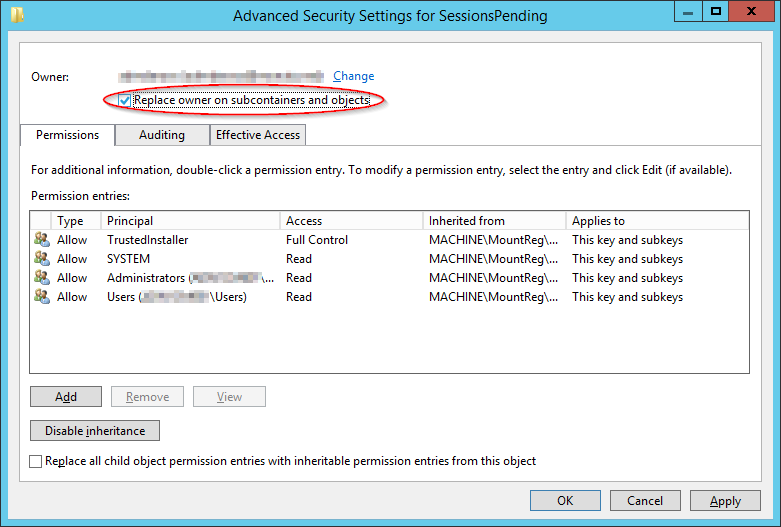Switch to the Auditing tab
The image size is (781, 527).
(162, 135)
